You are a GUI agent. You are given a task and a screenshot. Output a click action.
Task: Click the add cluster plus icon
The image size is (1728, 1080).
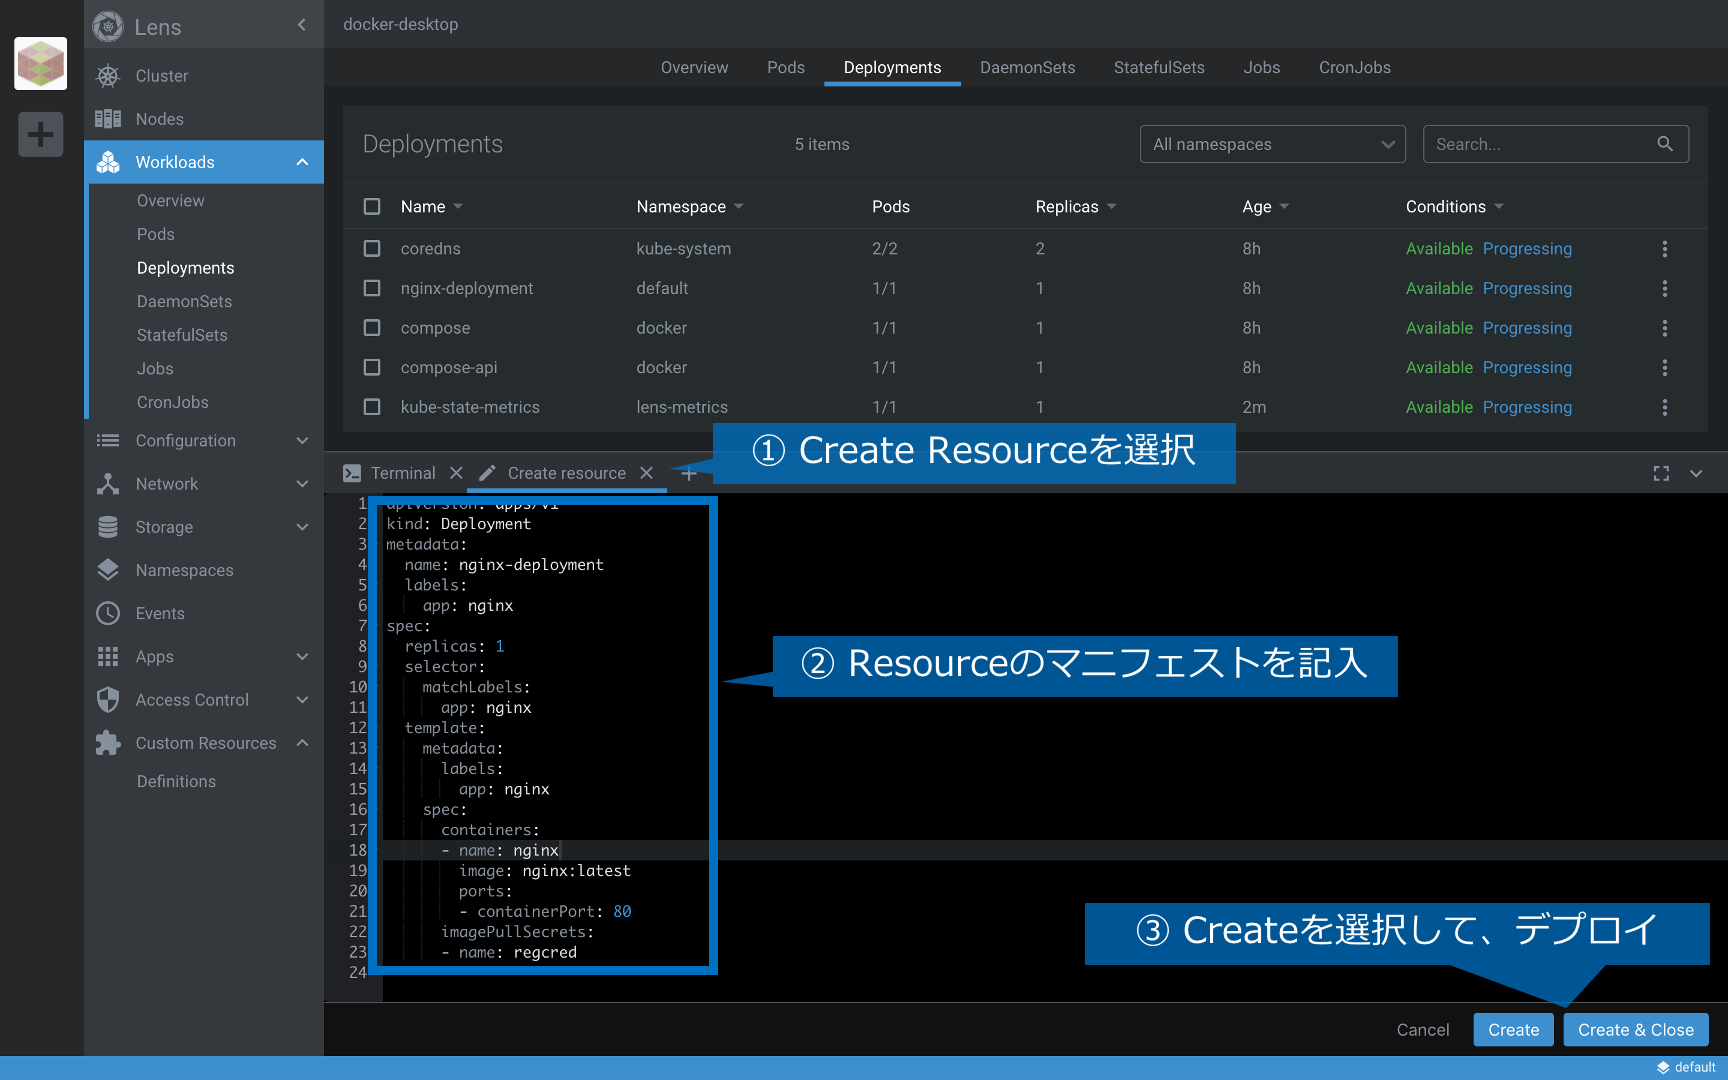[x=40, y=134]
